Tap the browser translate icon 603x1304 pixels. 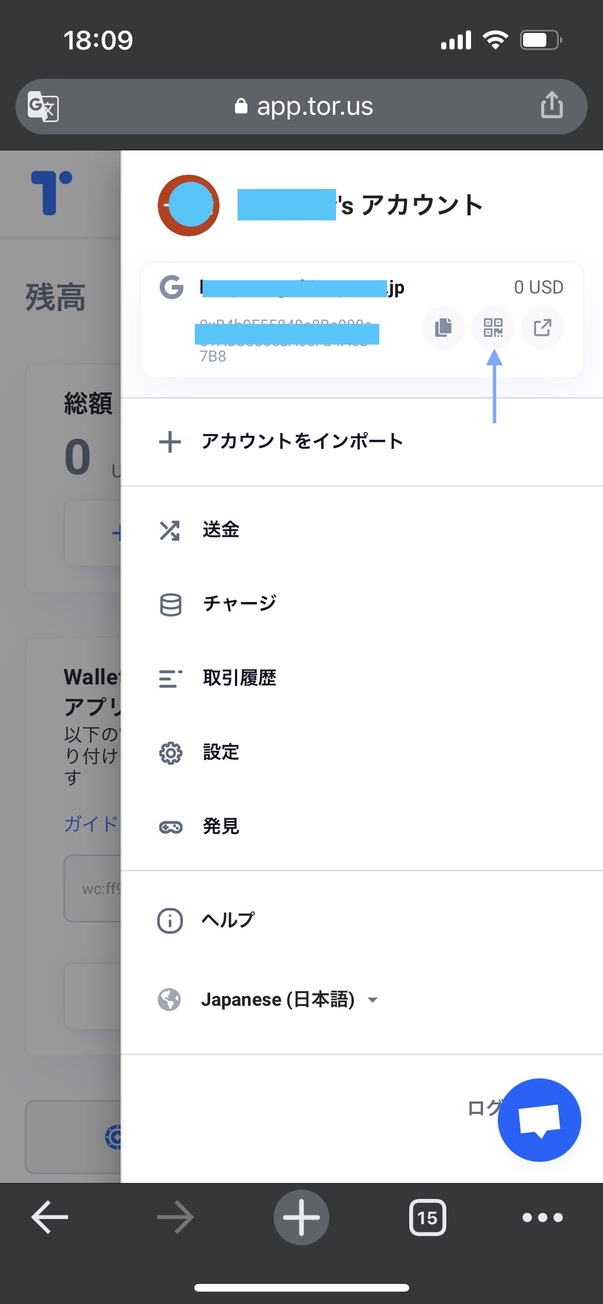(x=43, y=106)
